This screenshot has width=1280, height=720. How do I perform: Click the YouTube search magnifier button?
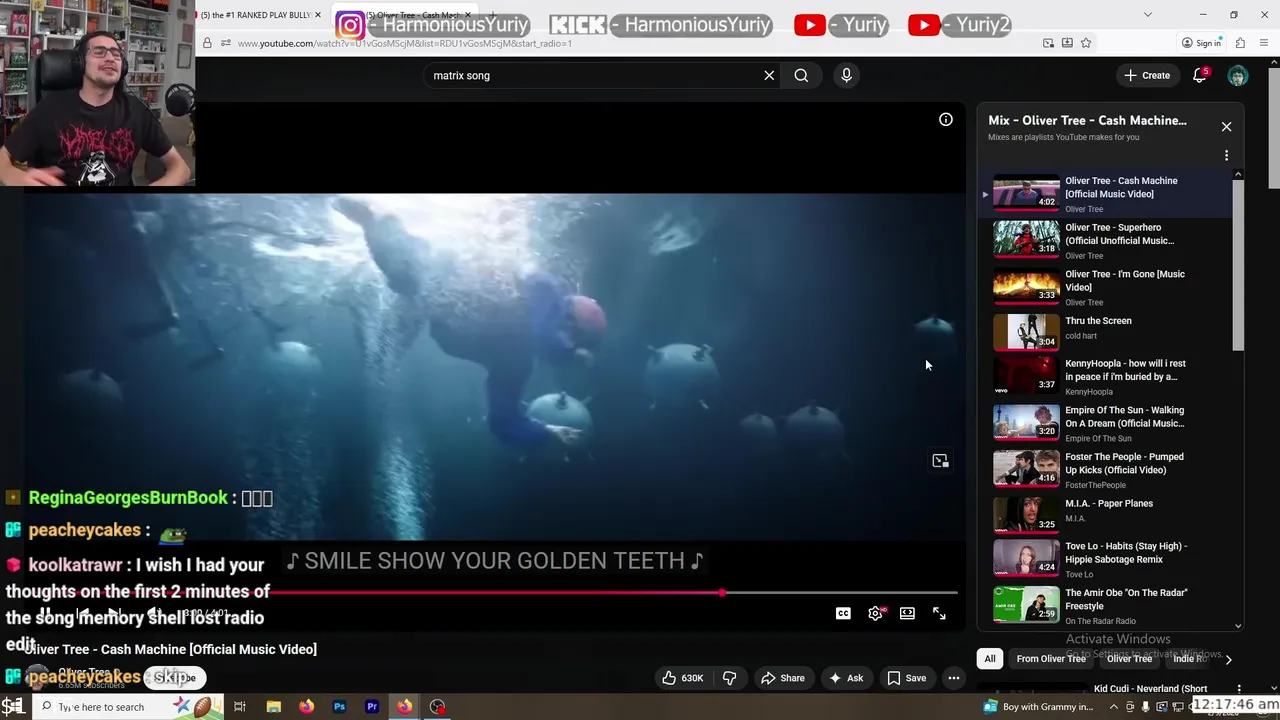point(801,75)
